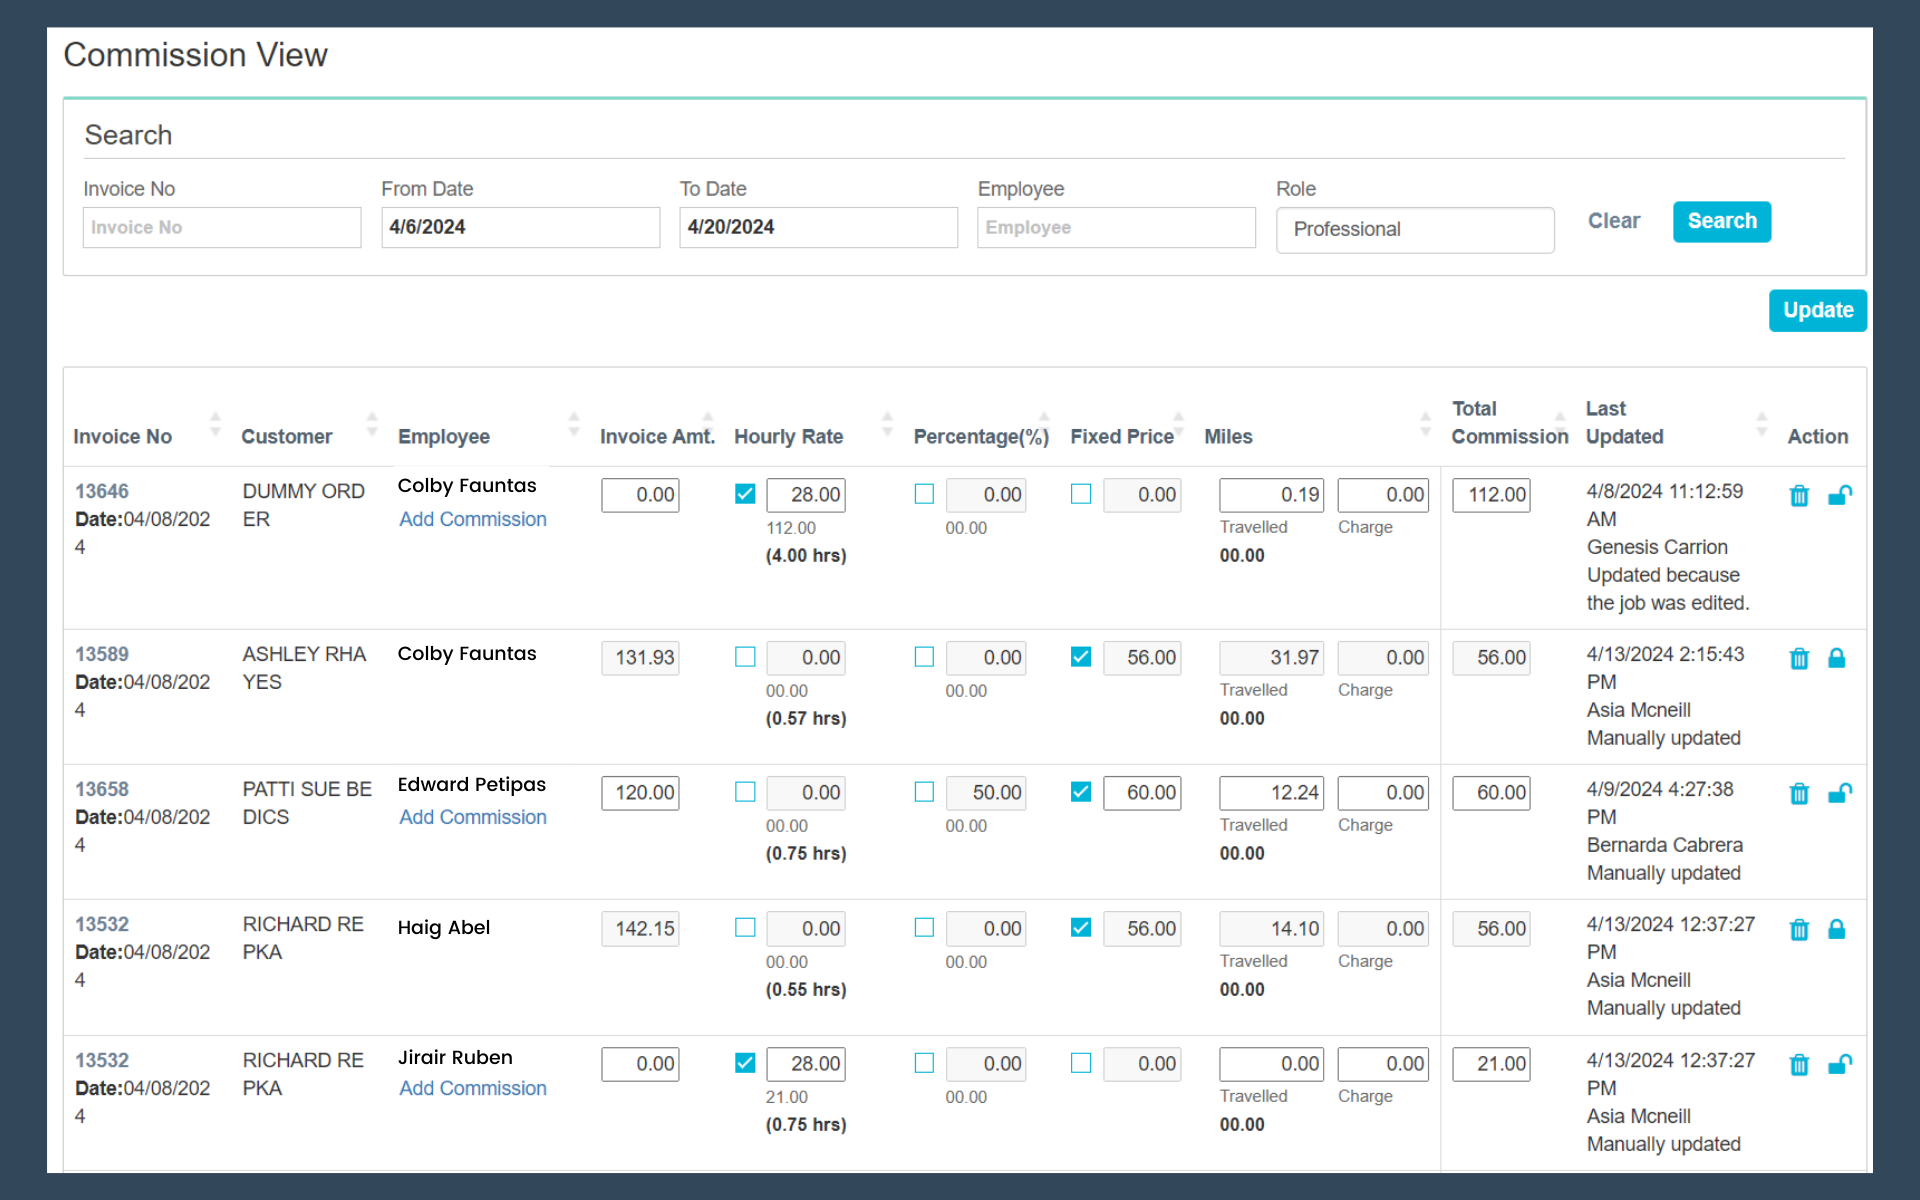Delete Colby Fauntas row for invoice 13589
Screen dimensions: 1920x1200
click(1799, 658)
